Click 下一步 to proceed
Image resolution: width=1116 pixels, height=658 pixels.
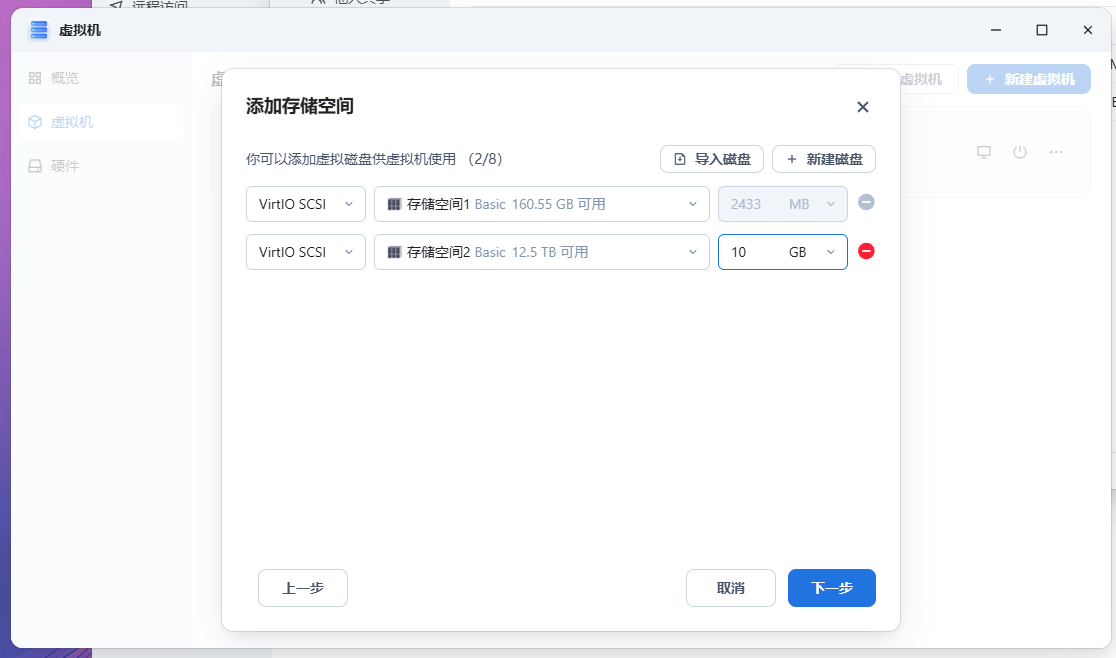click(831, 588)
